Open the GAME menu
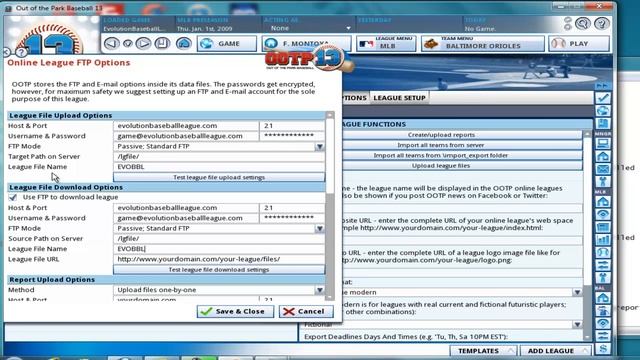The width and height of the screenshot is (640, 360). [x=227, y=43]
